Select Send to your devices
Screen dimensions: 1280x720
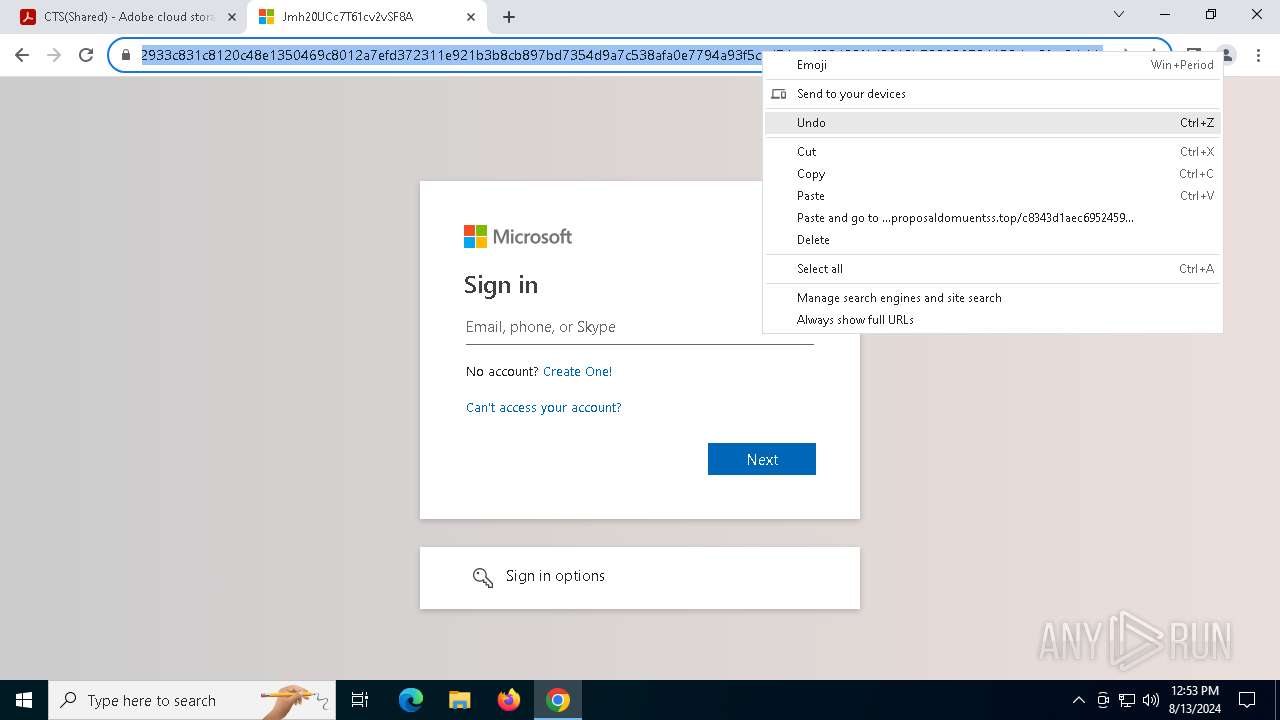click(992, 94)
